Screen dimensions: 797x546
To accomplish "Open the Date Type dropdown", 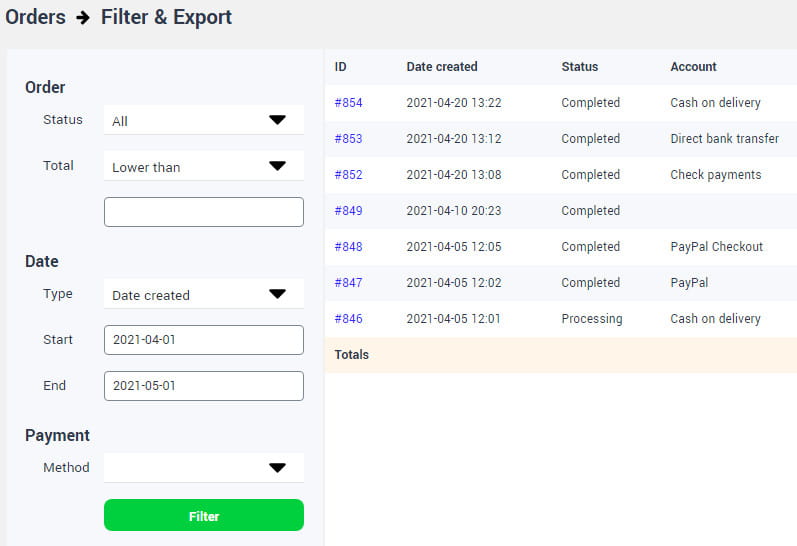I will 203,294.
